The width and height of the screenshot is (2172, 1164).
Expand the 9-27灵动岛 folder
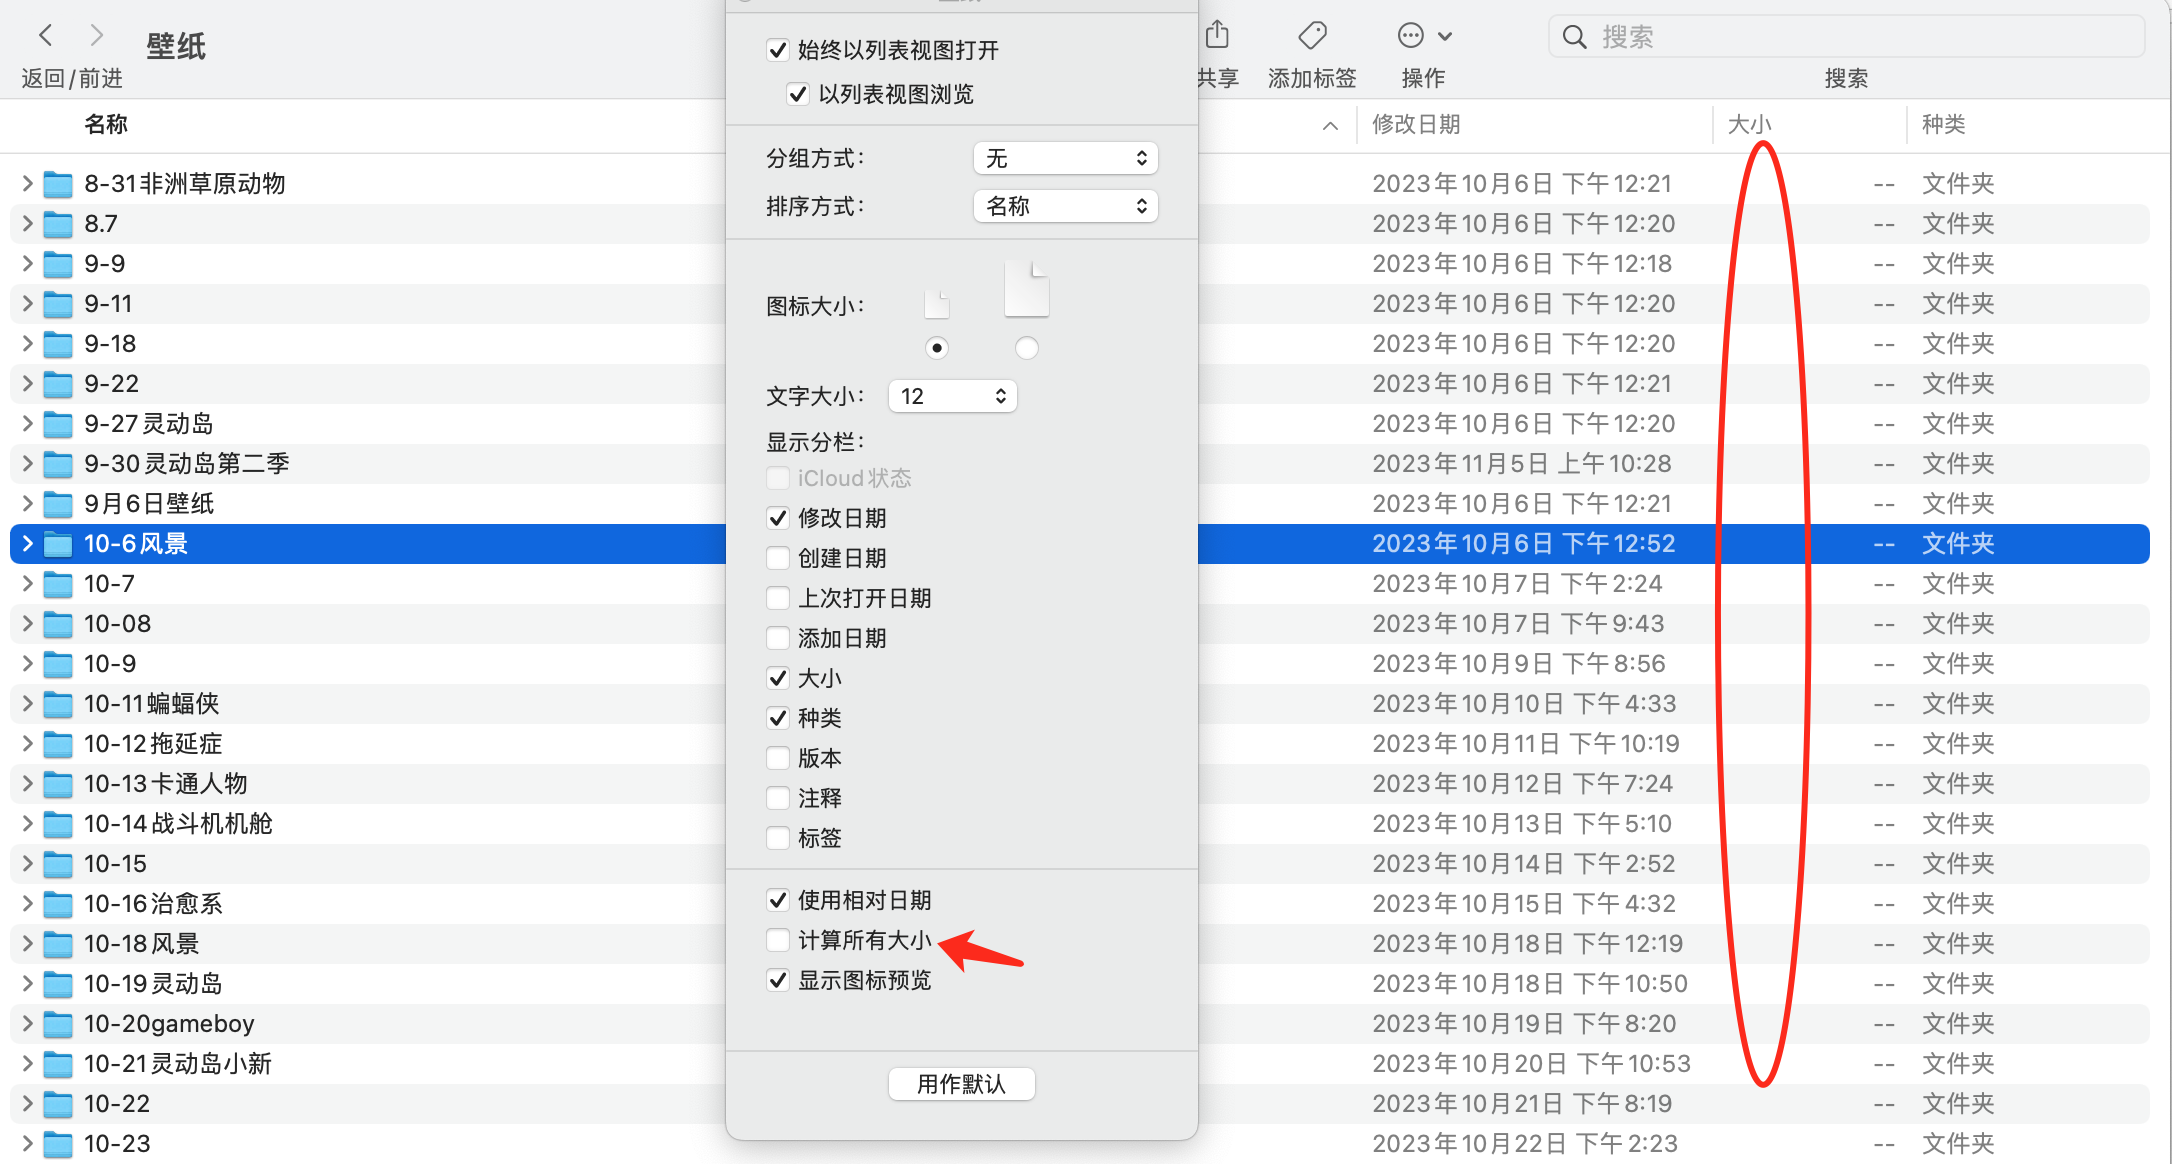click(x=27, y=424)
